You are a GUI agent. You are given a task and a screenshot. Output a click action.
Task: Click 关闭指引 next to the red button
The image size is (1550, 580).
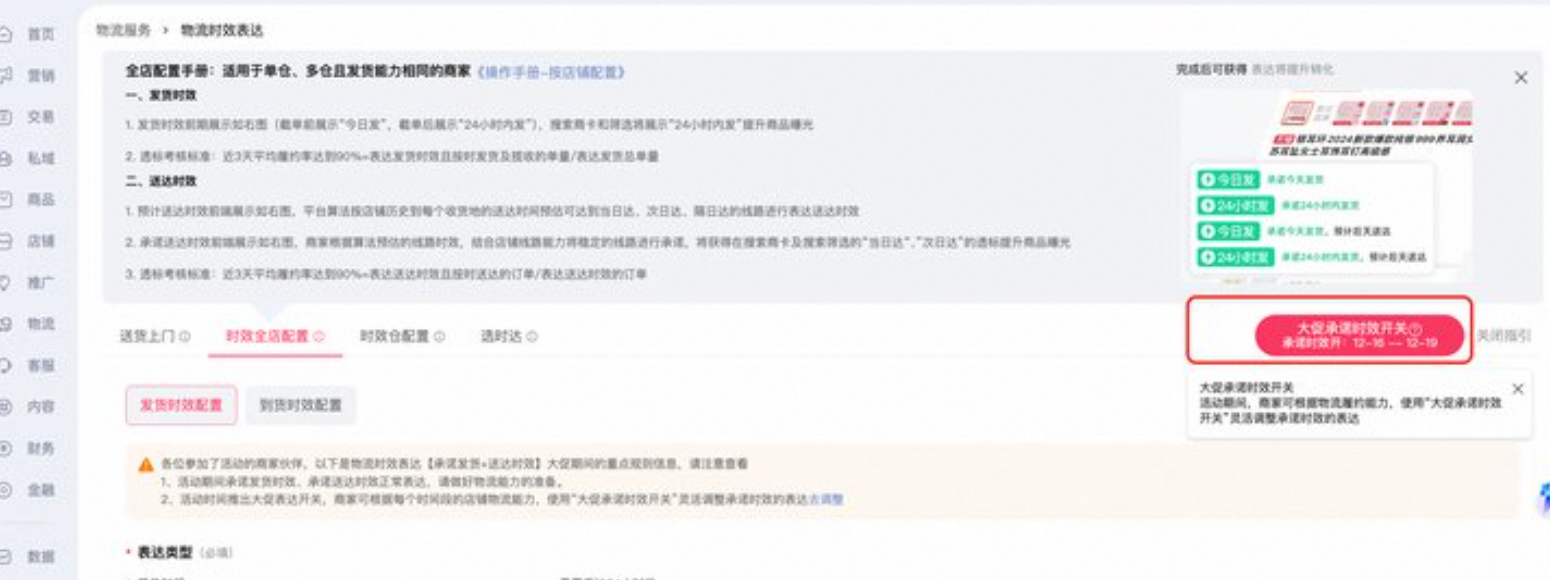(x=1504, y=336)
